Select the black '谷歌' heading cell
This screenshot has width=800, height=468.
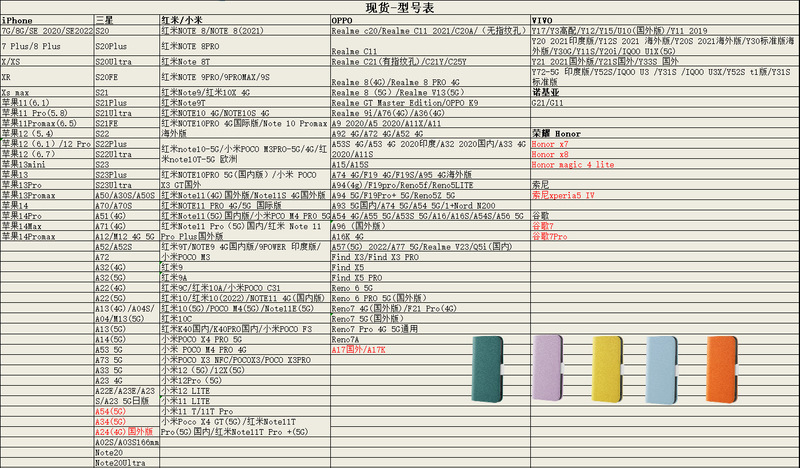coord(665,216)
